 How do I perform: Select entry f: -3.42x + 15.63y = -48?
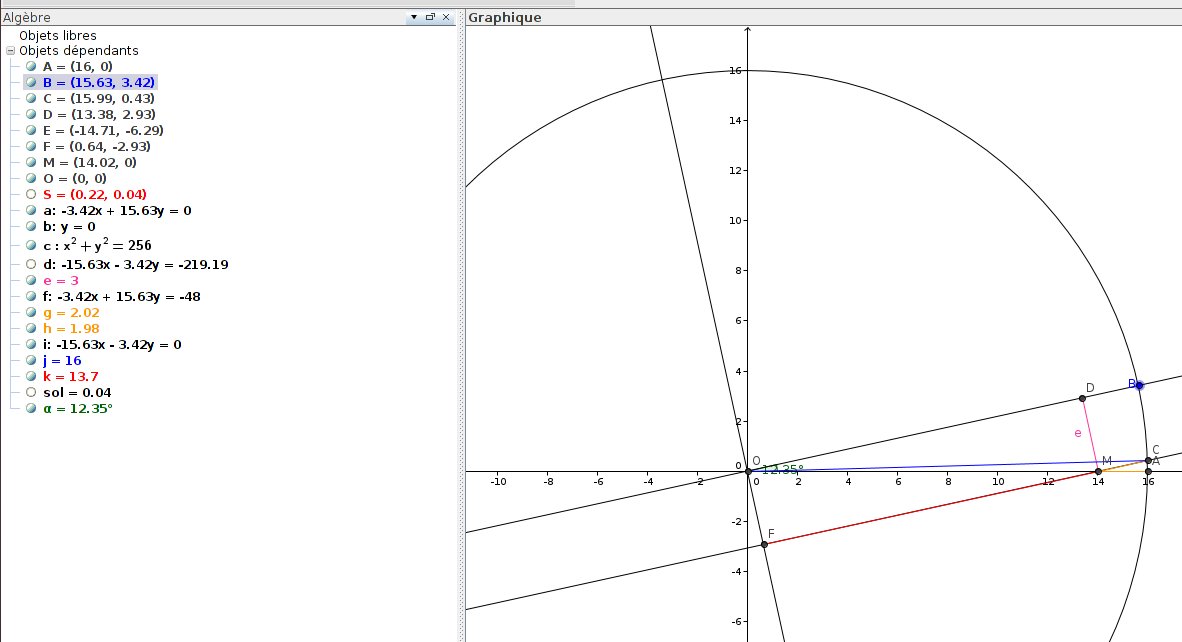point(121,296)
